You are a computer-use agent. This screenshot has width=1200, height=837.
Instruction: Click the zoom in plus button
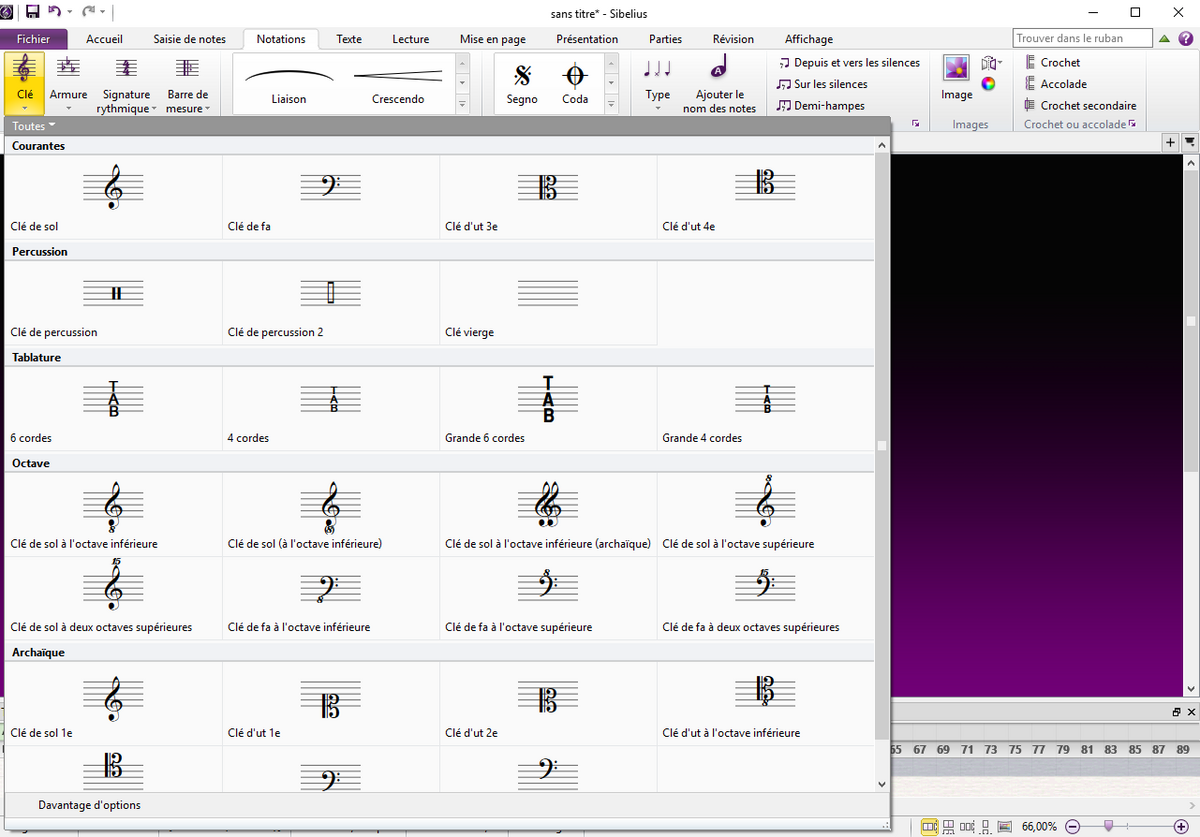click(x=1181, y=826)
